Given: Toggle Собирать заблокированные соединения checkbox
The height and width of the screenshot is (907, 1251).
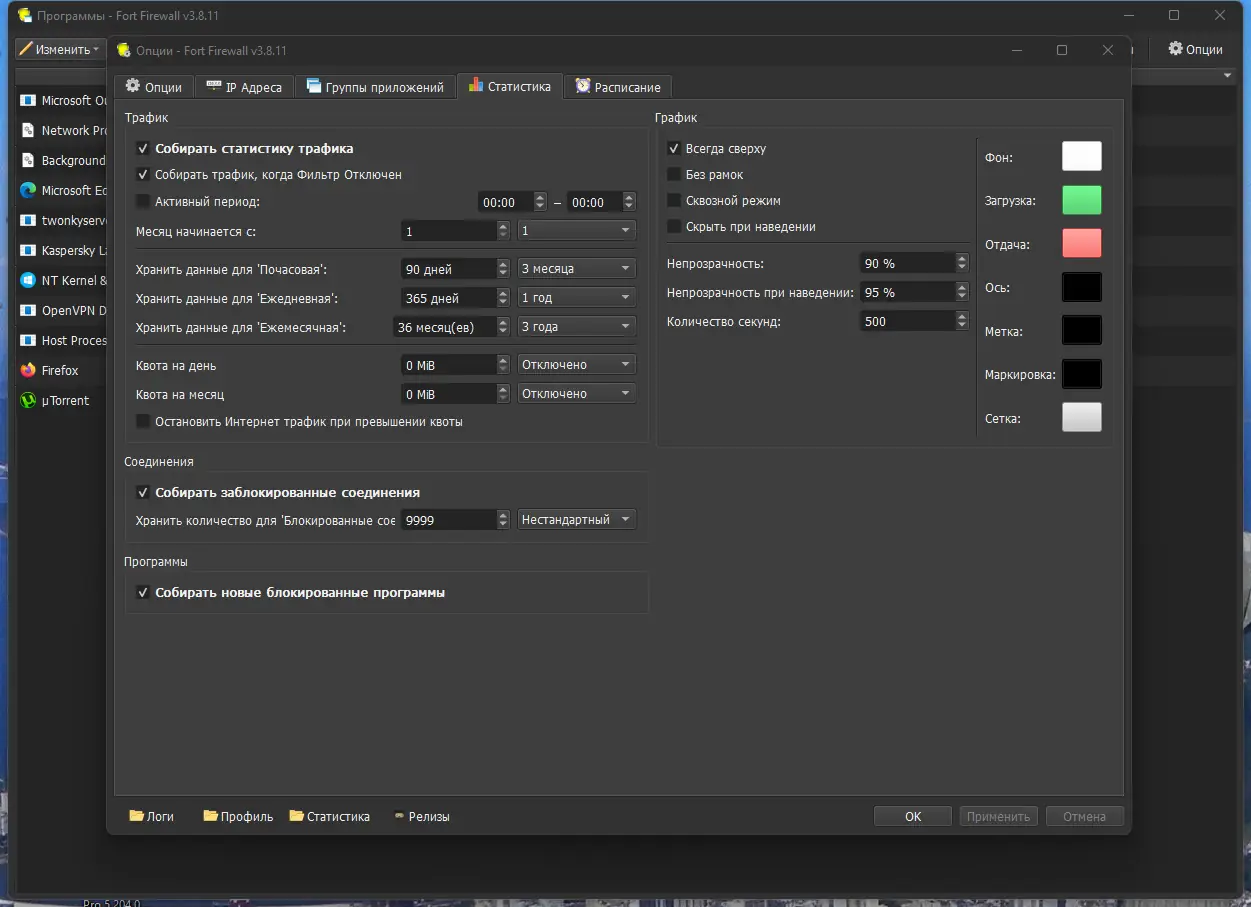Looking at the screenshot, I should [x=143, y=493].
